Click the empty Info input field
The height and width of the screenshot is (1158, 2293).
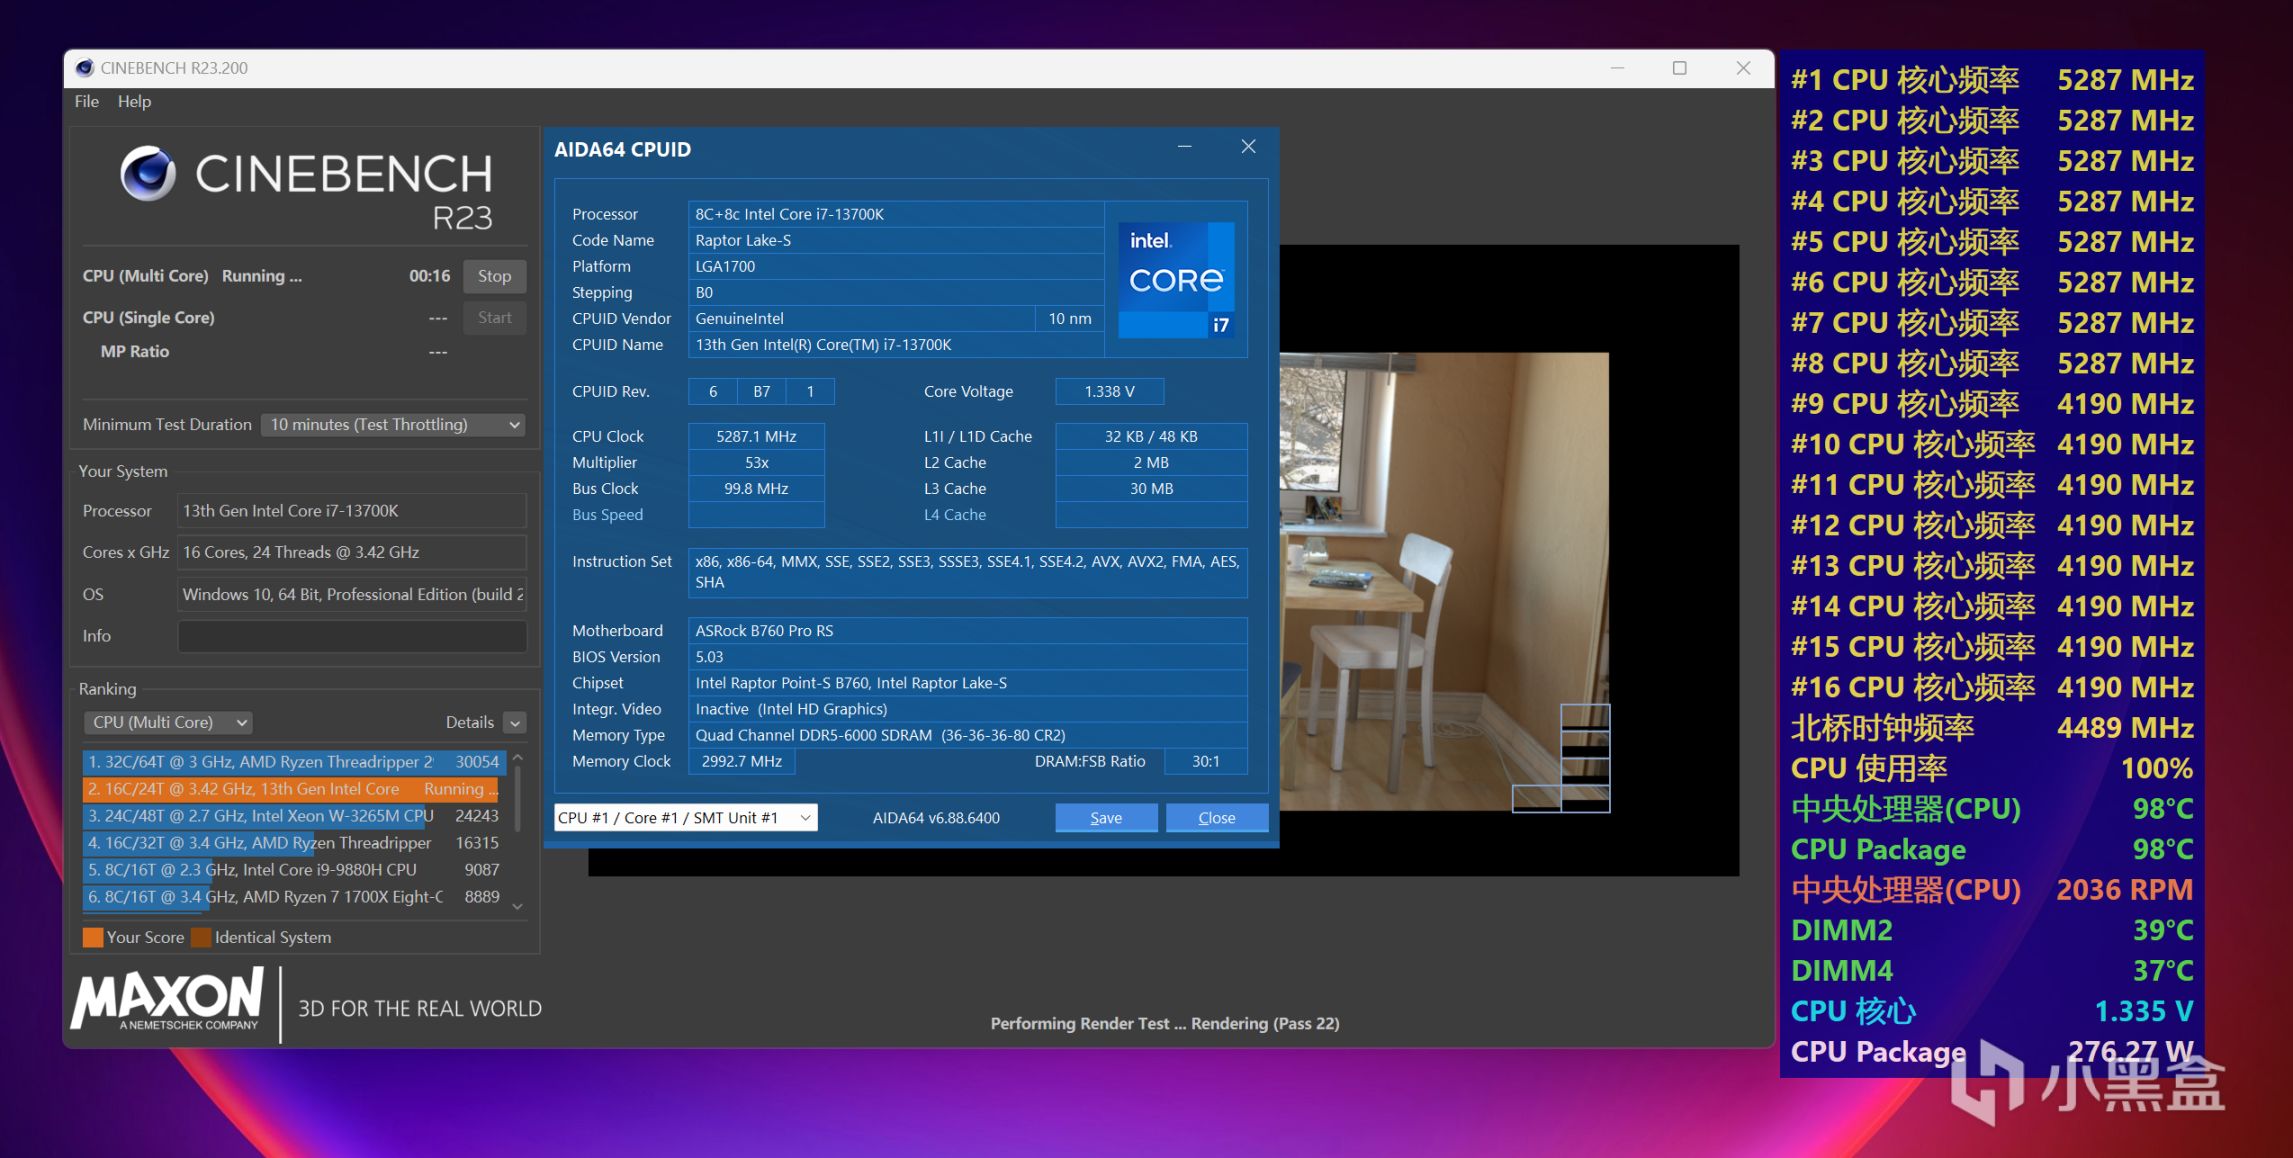click(x=352, y=636)
